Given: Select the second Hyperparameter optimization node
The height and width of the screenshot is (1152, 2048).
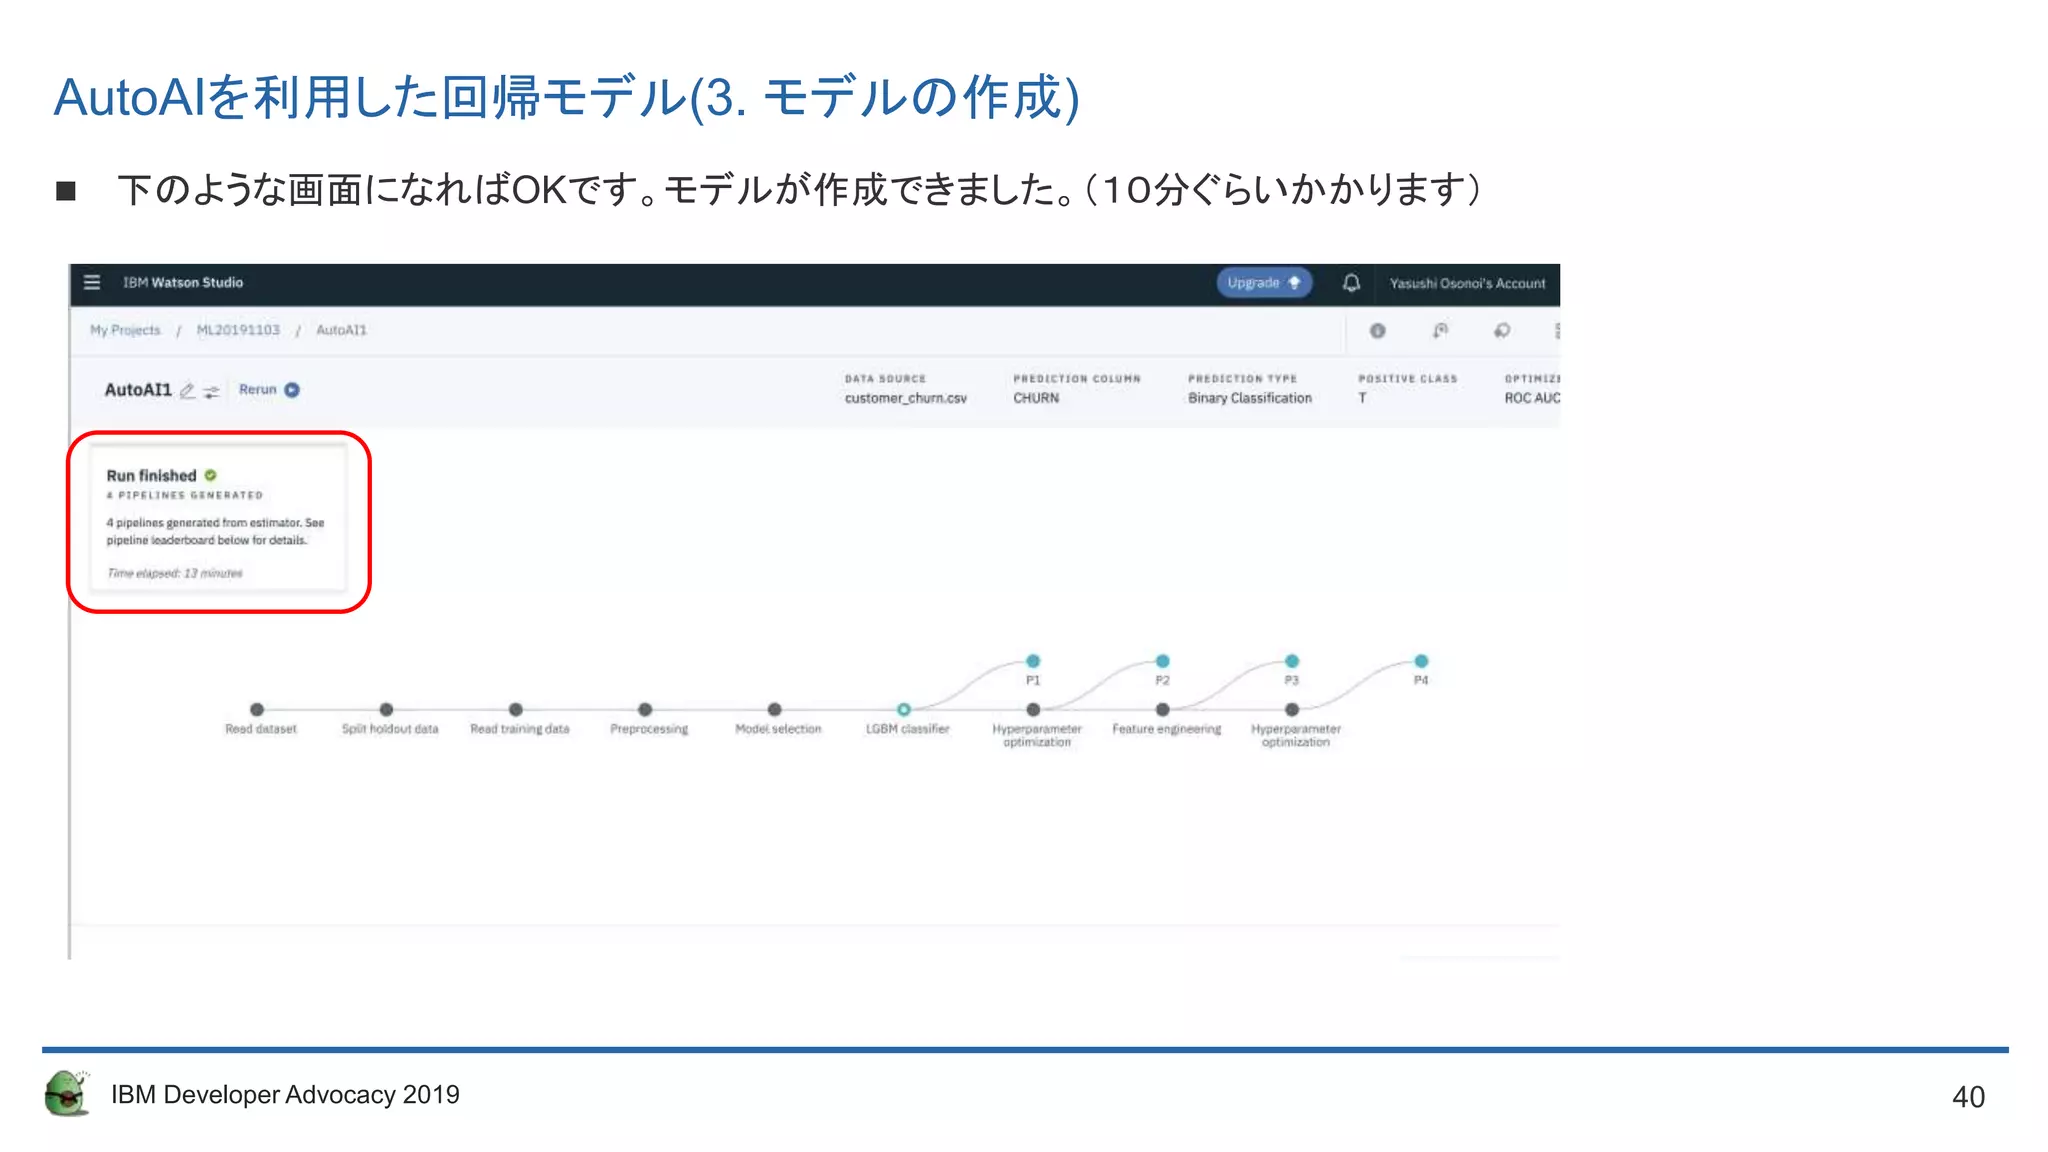Looking at the screenshot, I should [1292, 709].
